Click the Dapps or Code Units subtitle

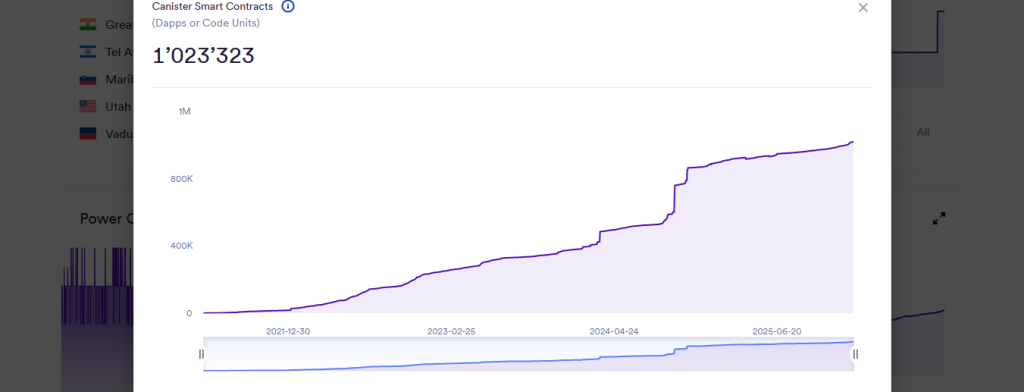[206, 23]
